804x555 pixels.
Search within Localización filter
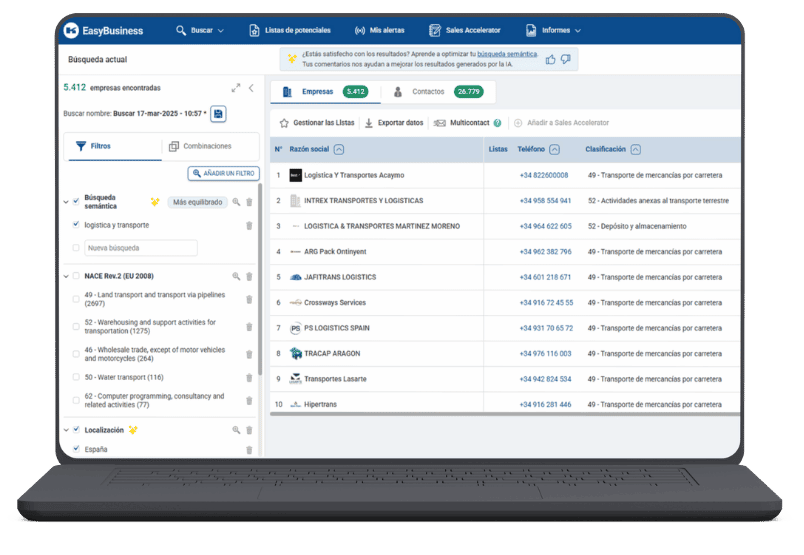236,430
